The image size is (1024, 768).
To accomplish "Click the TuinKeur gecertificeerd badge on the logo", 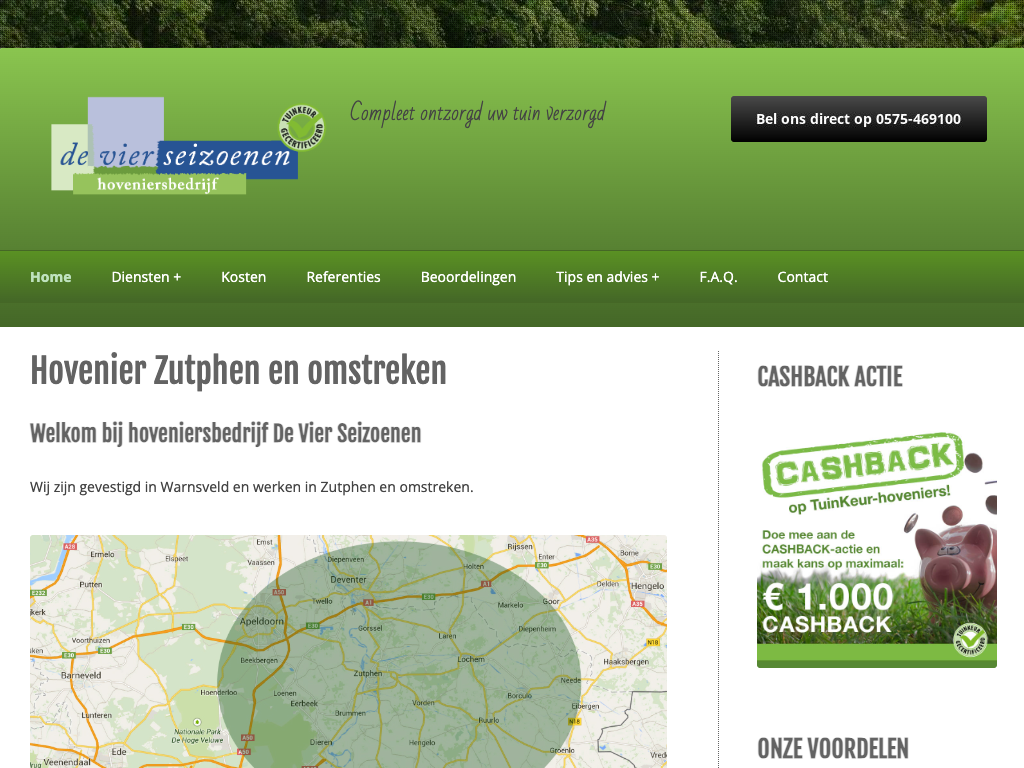I will coord(301,131).
